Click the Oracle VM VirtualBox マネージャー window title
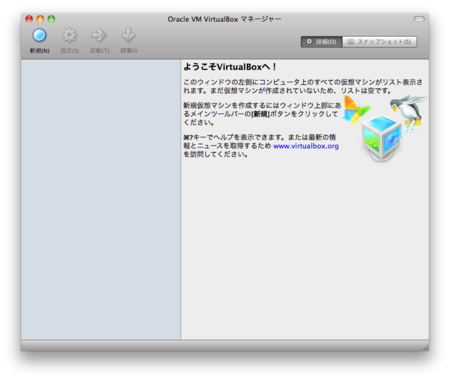Viewport: 450px width, 380px height. 224,19
